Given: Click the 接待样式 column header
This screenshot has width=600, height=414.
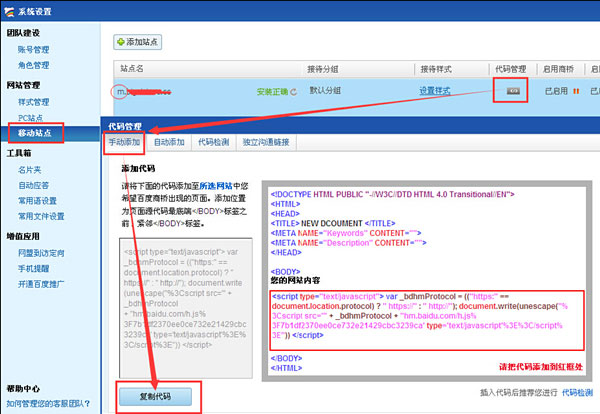Looking at the screenshot, I should pyautogui.click(x=436, y=69).
